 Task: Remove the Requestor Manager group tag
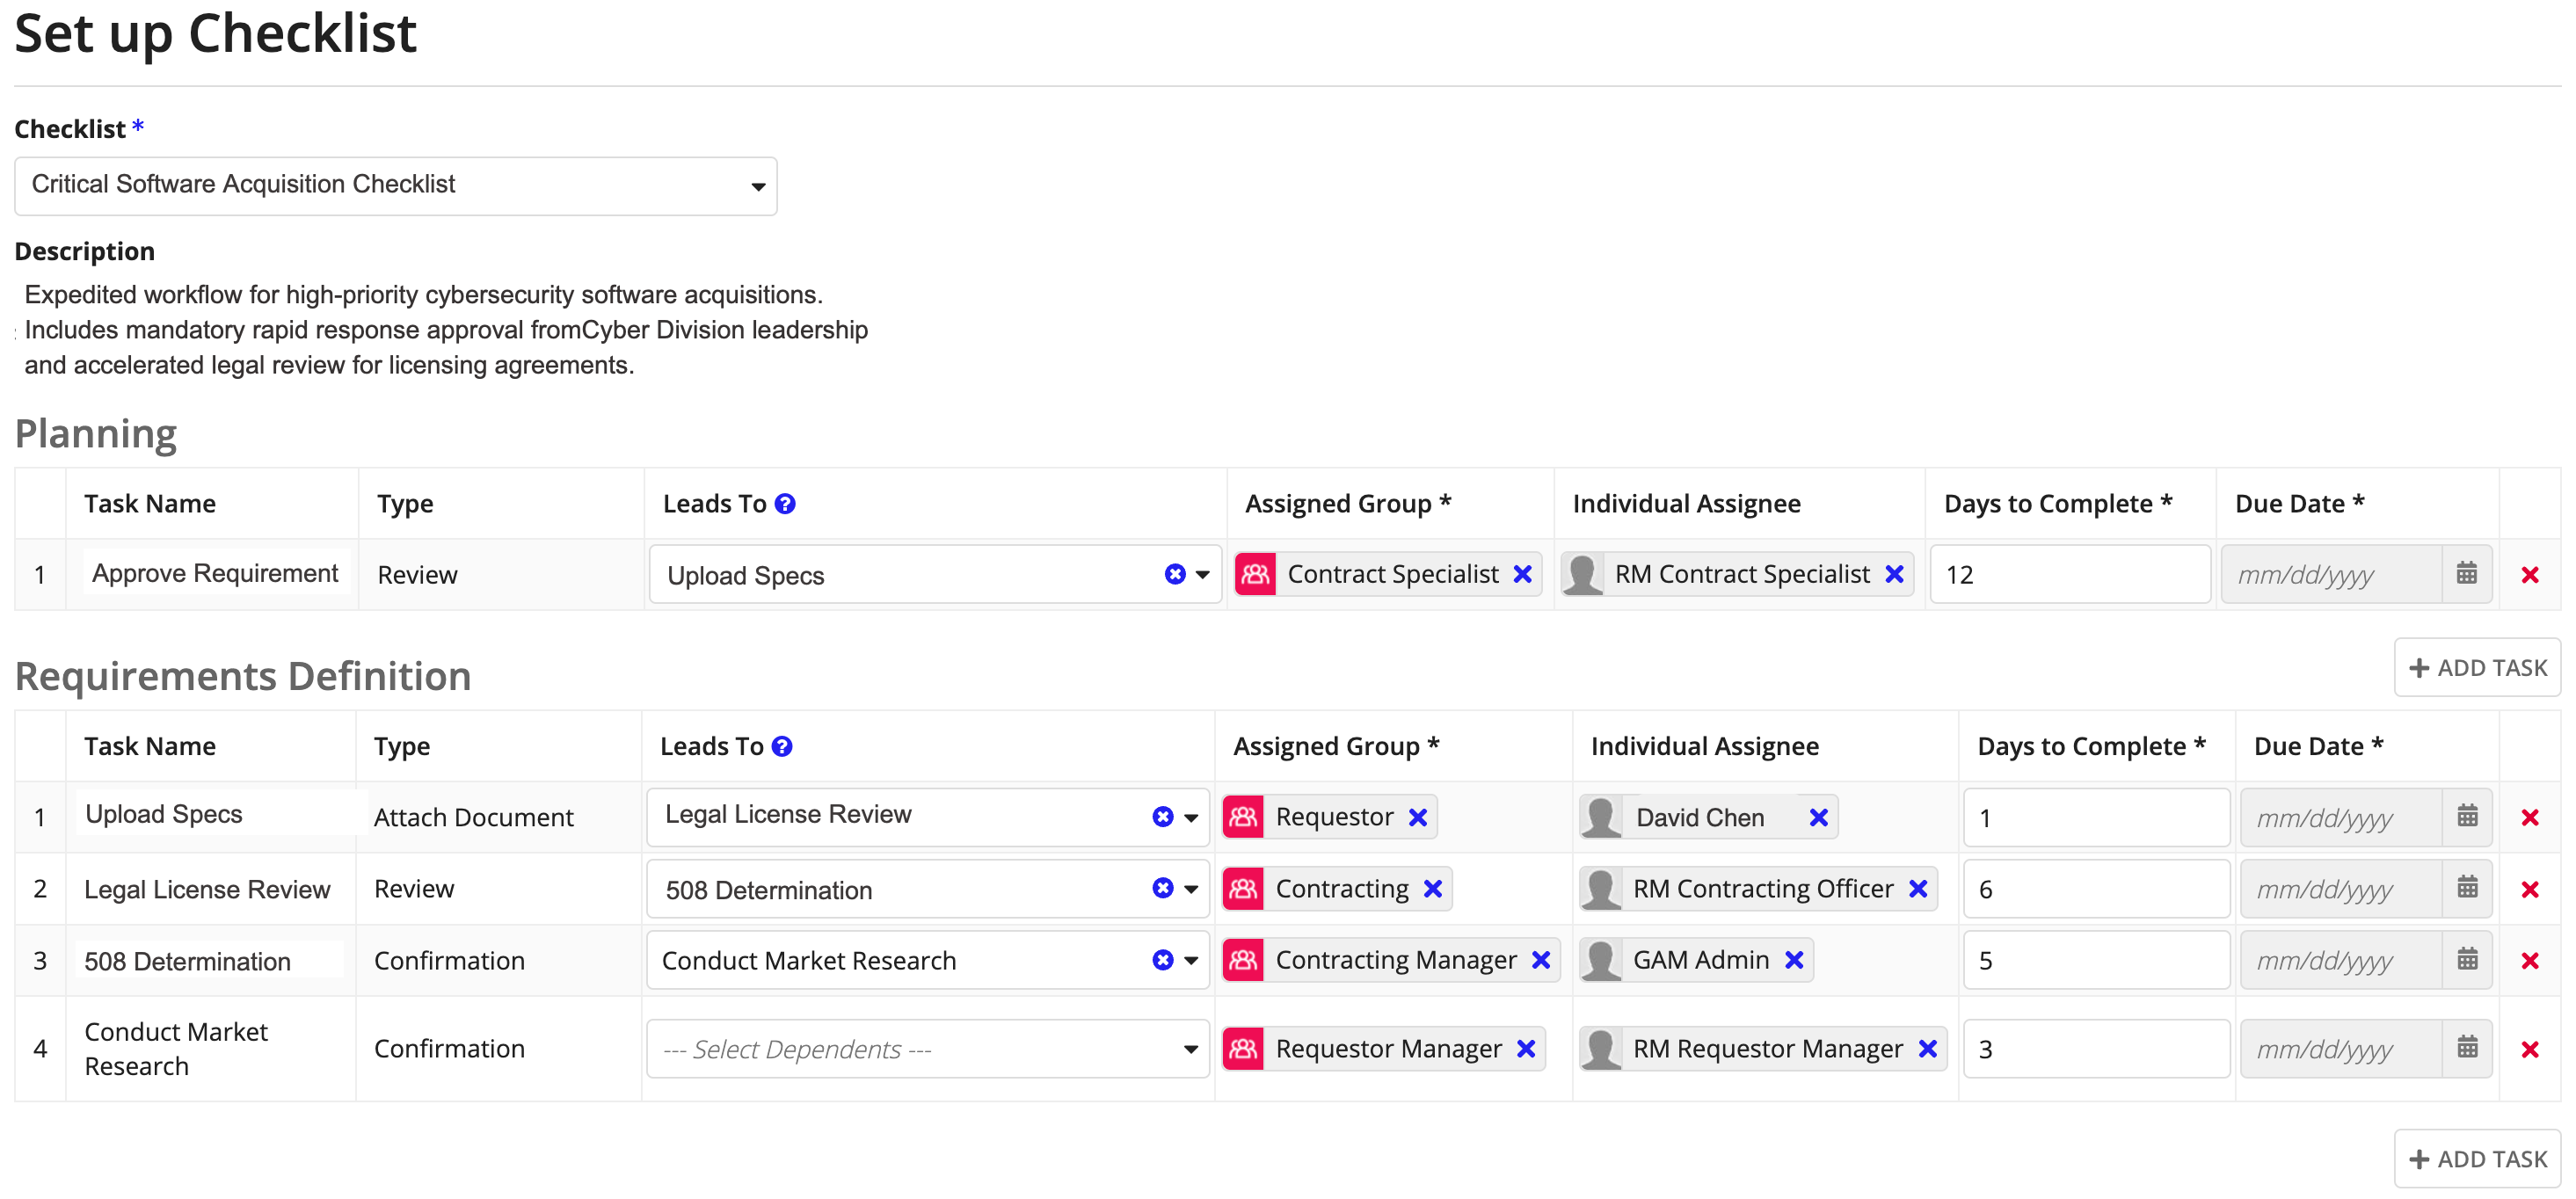pyautogui.click(x=1525, y=1048)
